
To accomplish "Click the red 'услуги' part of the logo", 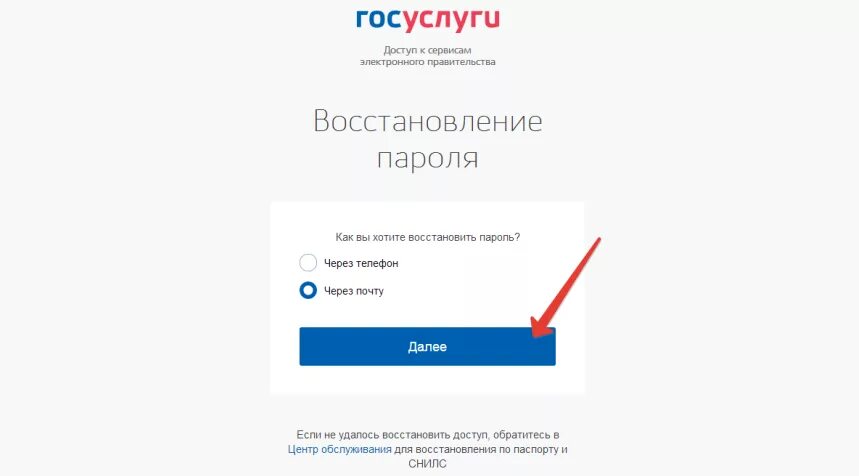I will [x=451, y=21].
